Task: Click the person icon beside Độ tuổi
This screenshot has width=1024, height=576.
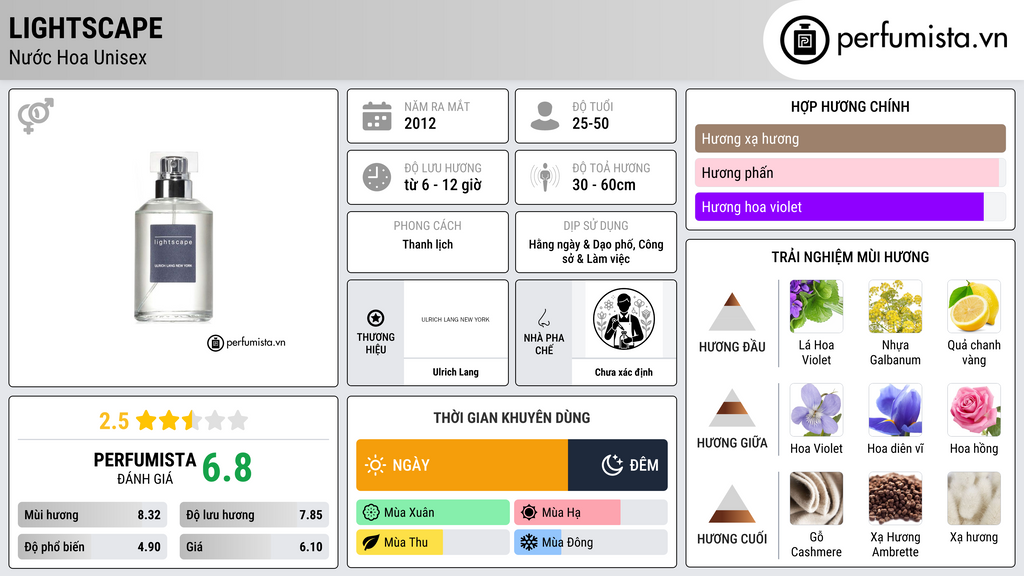Action: point(545,116)
